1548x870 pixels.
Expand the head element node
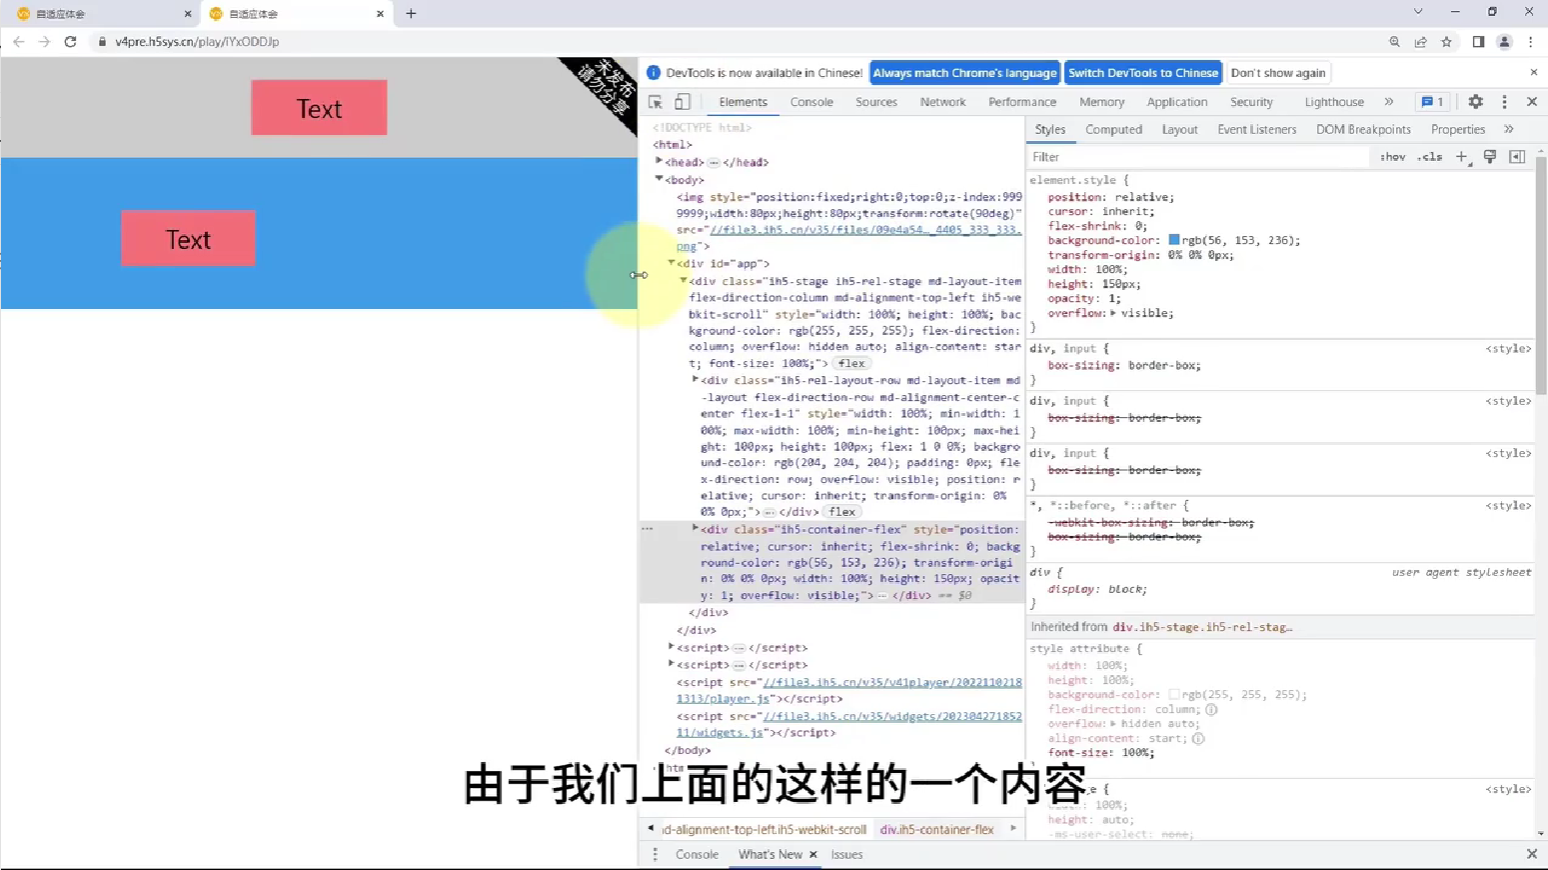[658, 161]
